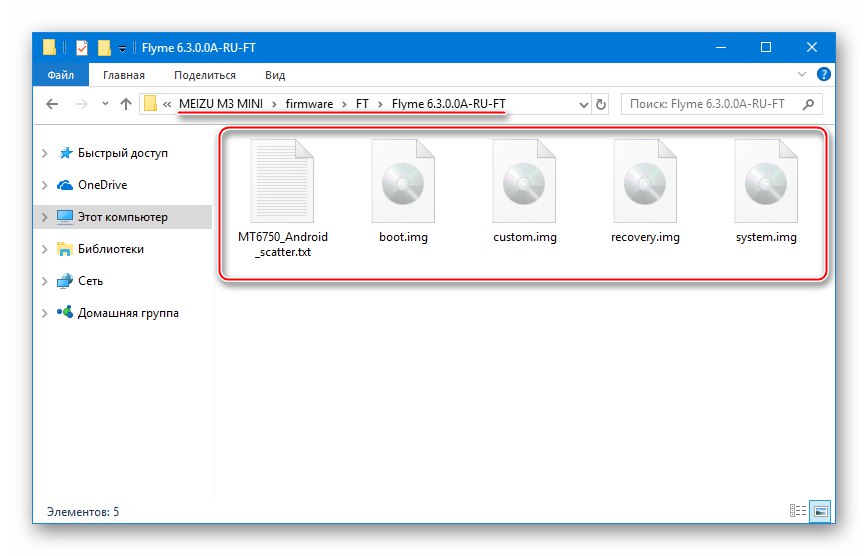Open the Файл menu tab
Viewport: 868px width, 556px height.
pos(60,75)
